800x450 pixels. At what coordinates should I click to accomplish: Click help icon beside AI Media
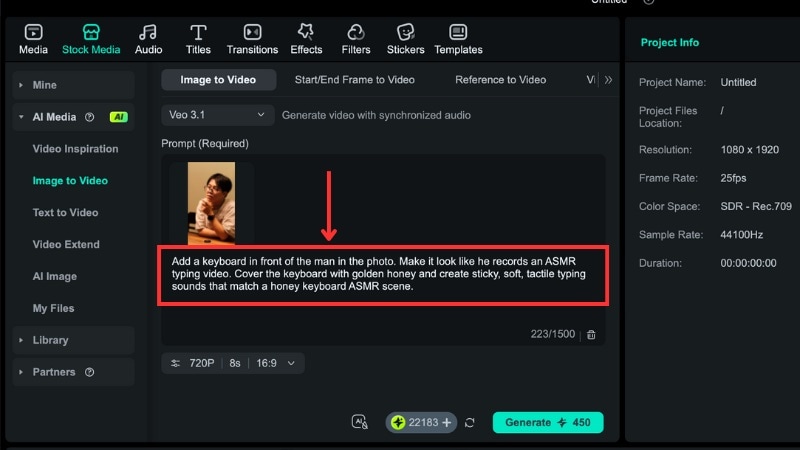click(x=90, y=117)
